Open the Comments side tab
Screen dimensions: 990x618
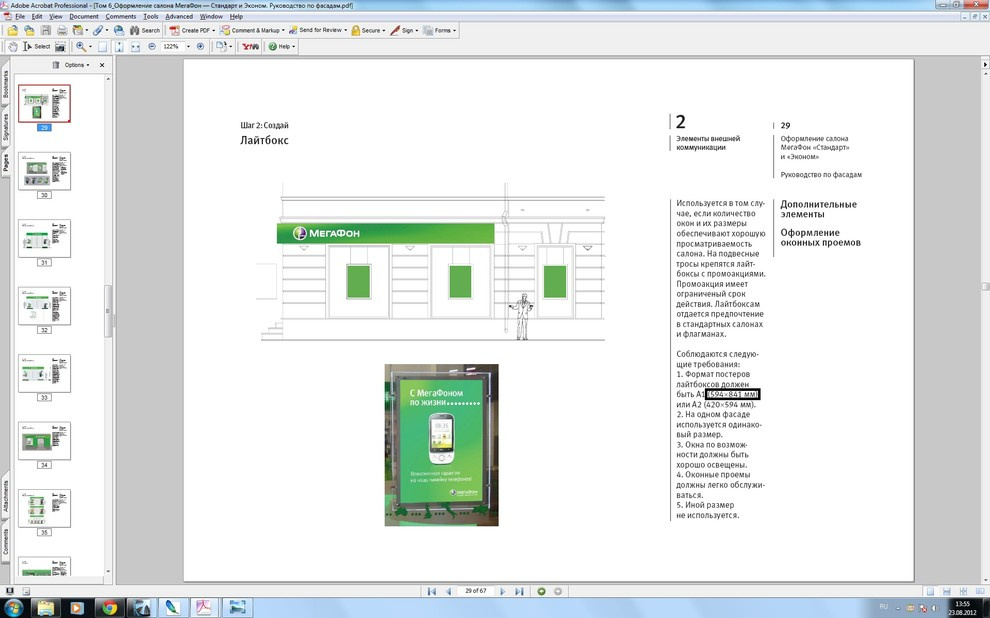click(5, 542)
